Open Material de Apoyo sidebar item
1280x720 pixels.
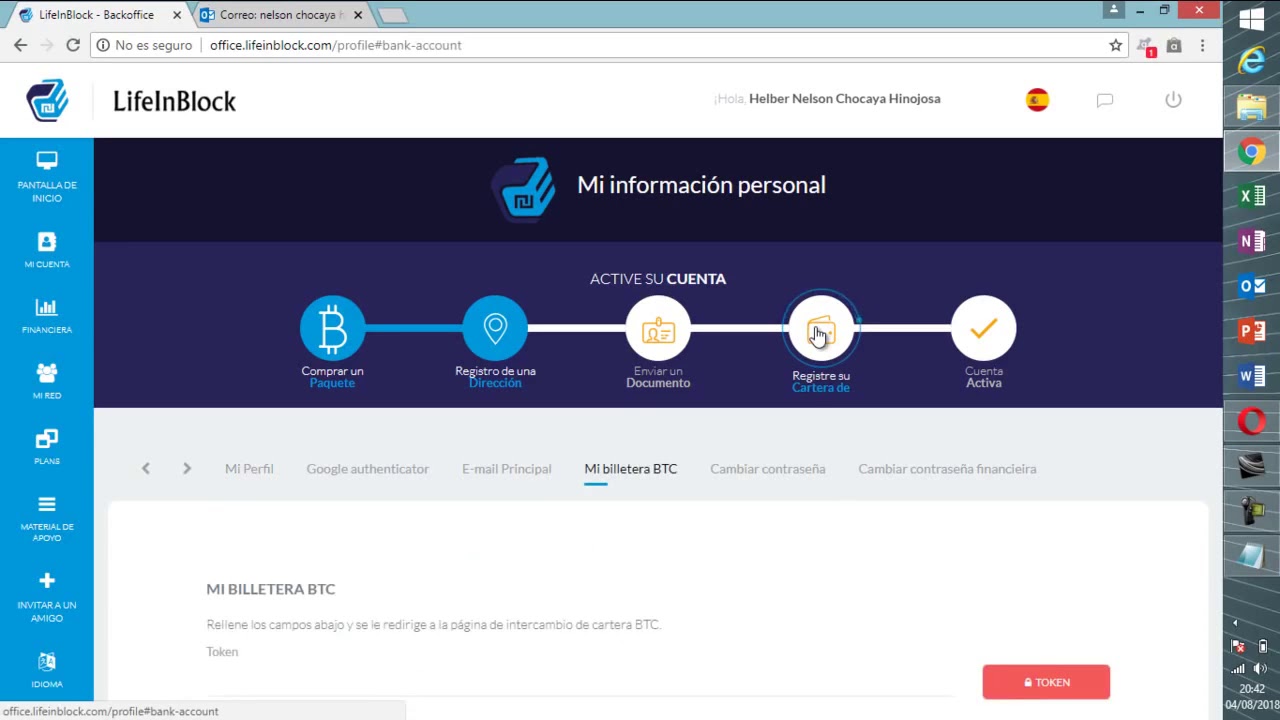(47, 518)
